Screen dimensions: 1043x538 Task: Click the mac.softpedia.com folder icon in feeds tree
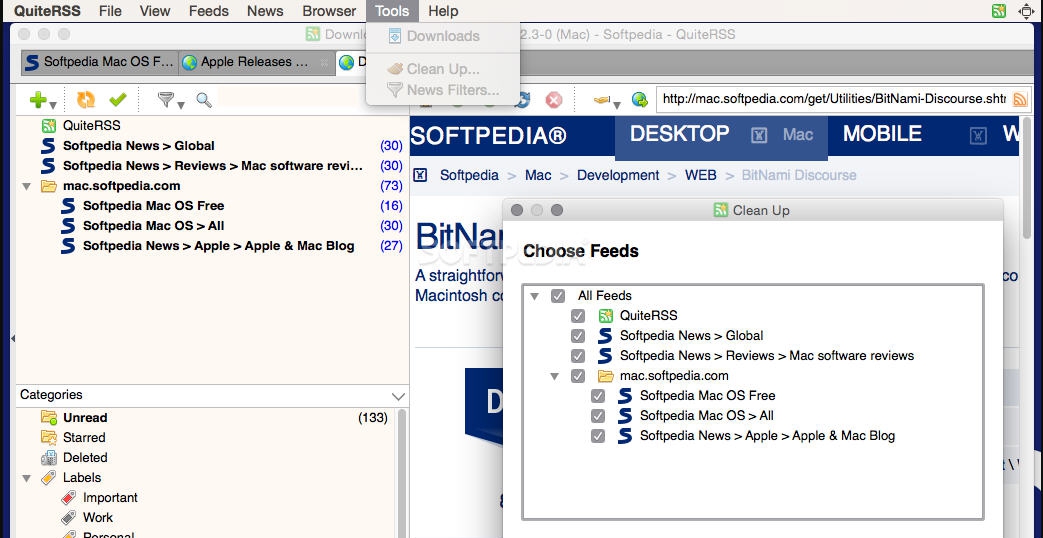49,186
